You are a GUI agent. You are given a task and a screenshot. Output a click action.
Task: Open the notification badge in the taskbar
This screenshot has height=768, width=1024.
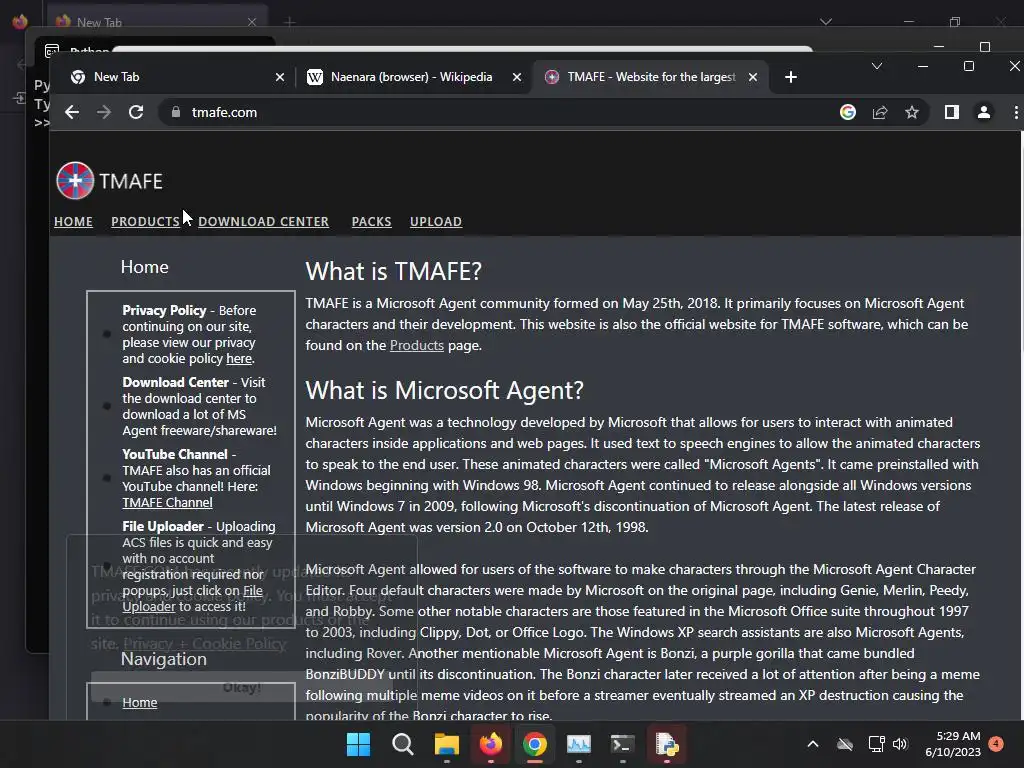pyautogui.click(x=995, y=743)
